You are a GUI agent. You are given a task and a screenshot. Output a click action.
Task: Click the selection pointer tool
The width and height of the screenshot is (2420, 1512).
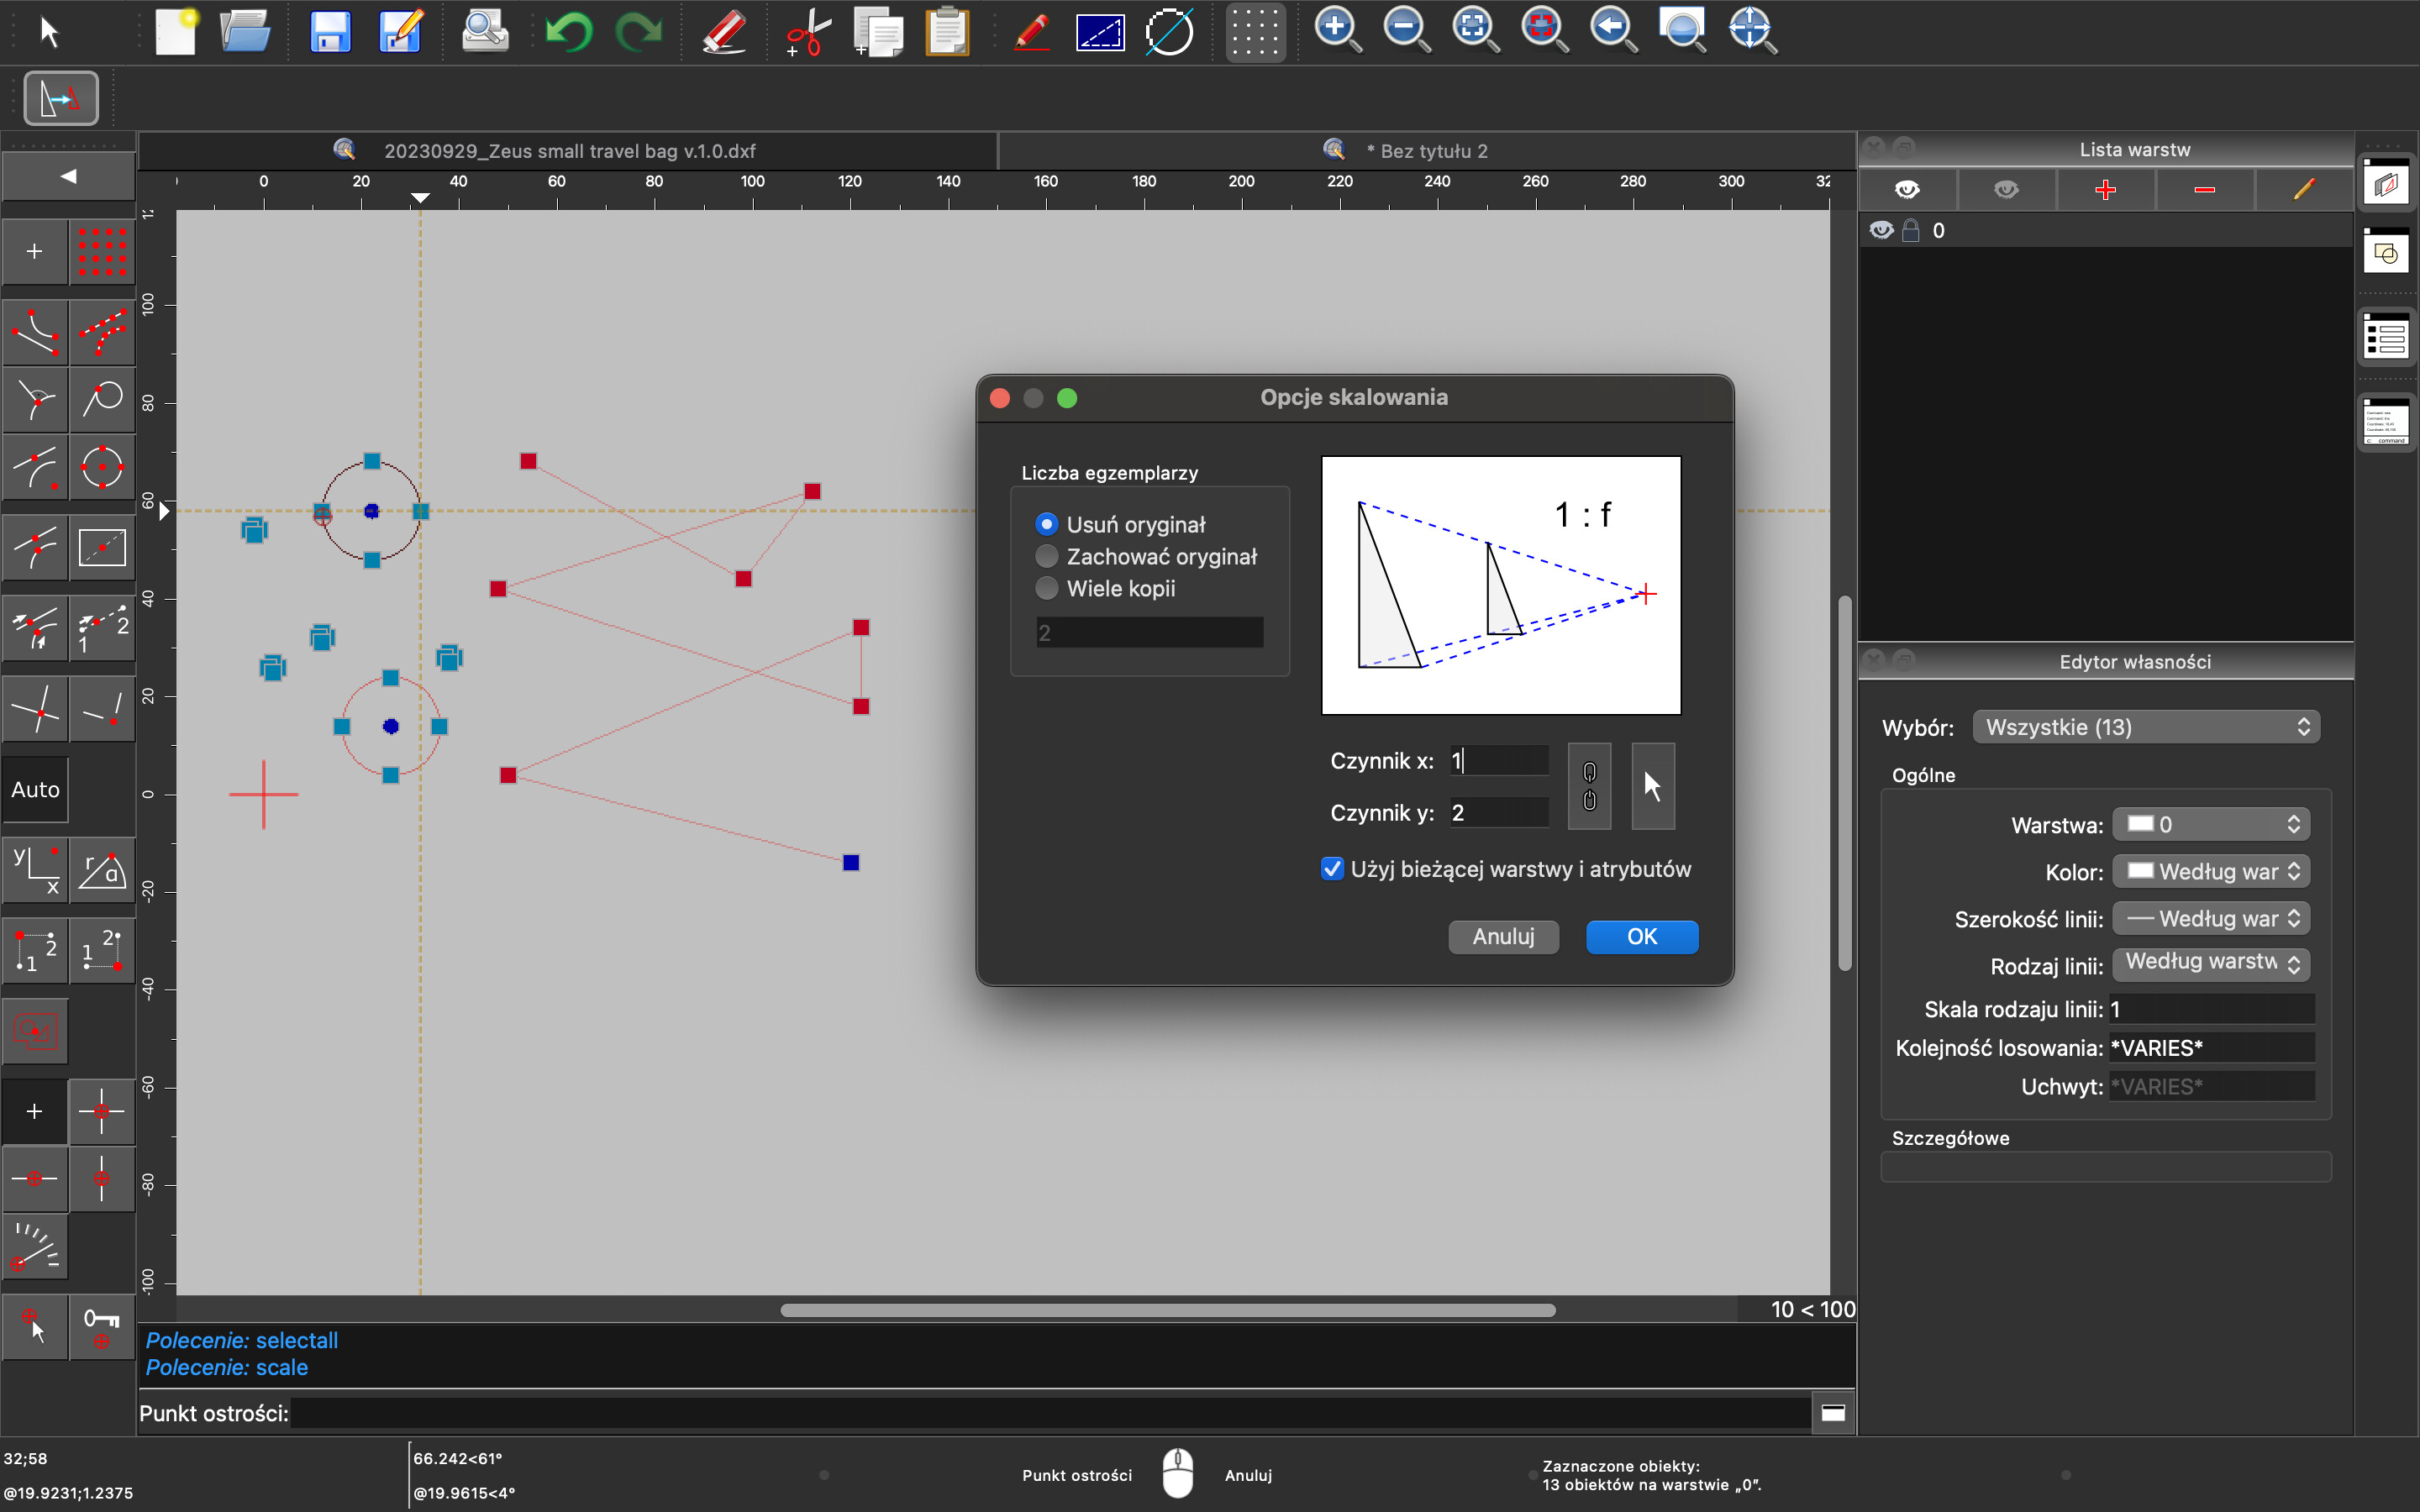48,32
